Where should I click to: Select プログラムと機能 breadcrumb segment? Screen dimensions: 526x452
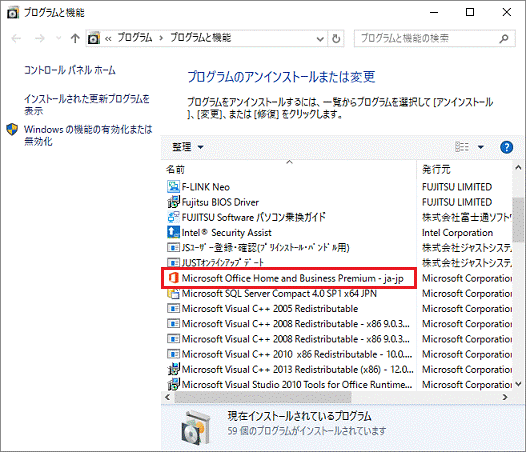[201, 38]
